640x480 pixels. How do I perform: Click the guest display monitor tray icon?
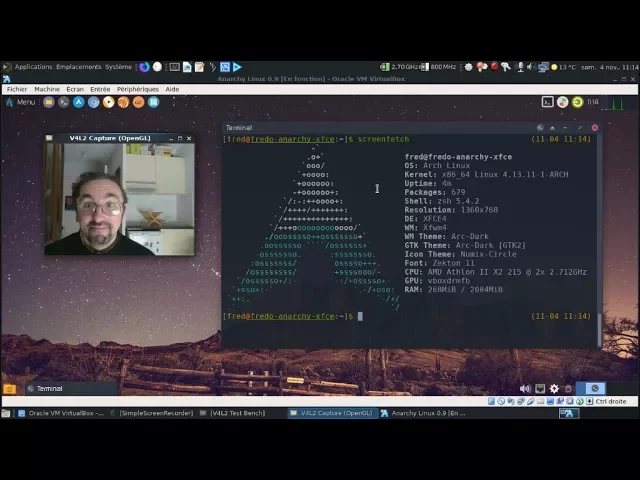pos(540,389)
